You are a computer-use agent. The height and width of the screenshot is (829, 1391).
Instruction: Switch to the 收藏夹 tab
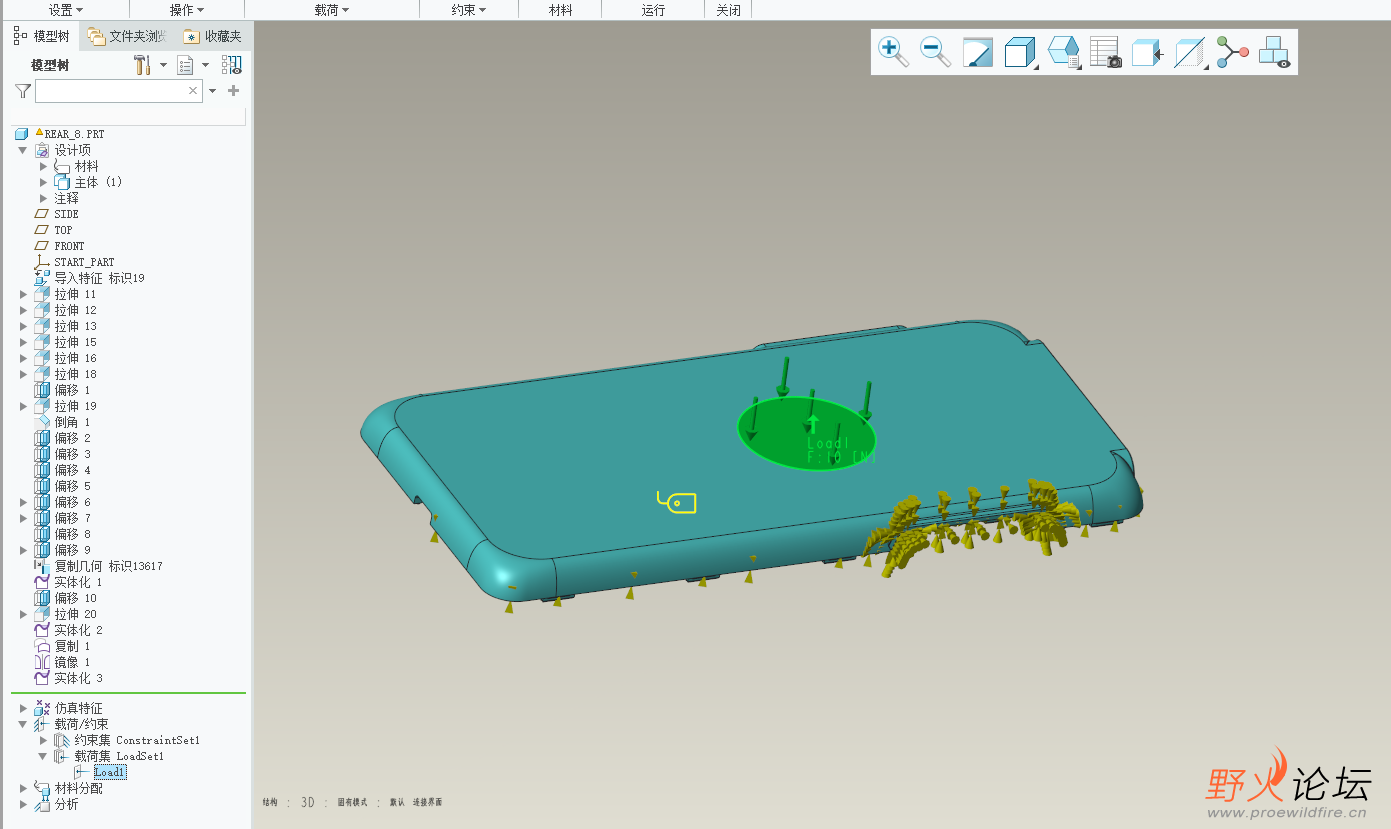point(213,36)
